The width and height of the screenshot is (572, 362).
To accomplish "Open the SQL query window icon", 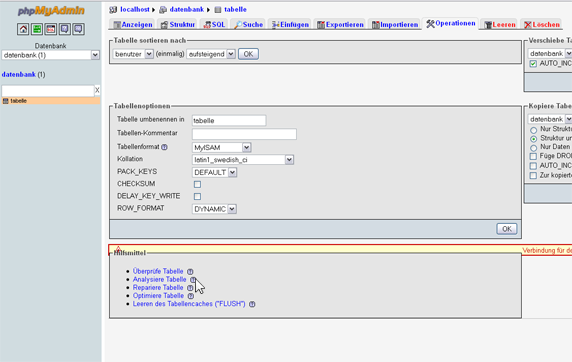I will click(51, 29).
